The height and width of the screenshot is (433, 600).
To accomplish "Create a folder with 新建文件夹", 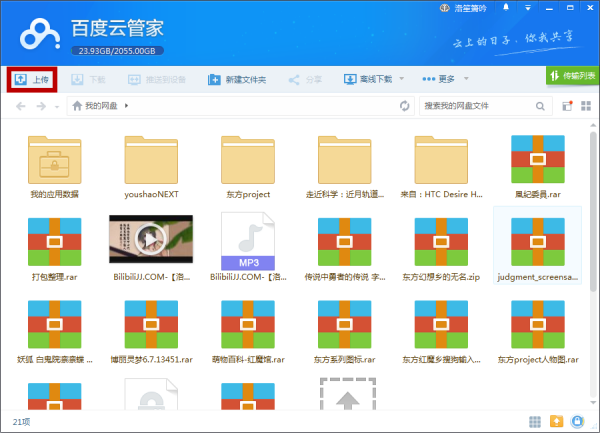I will (x=237, y=79).
